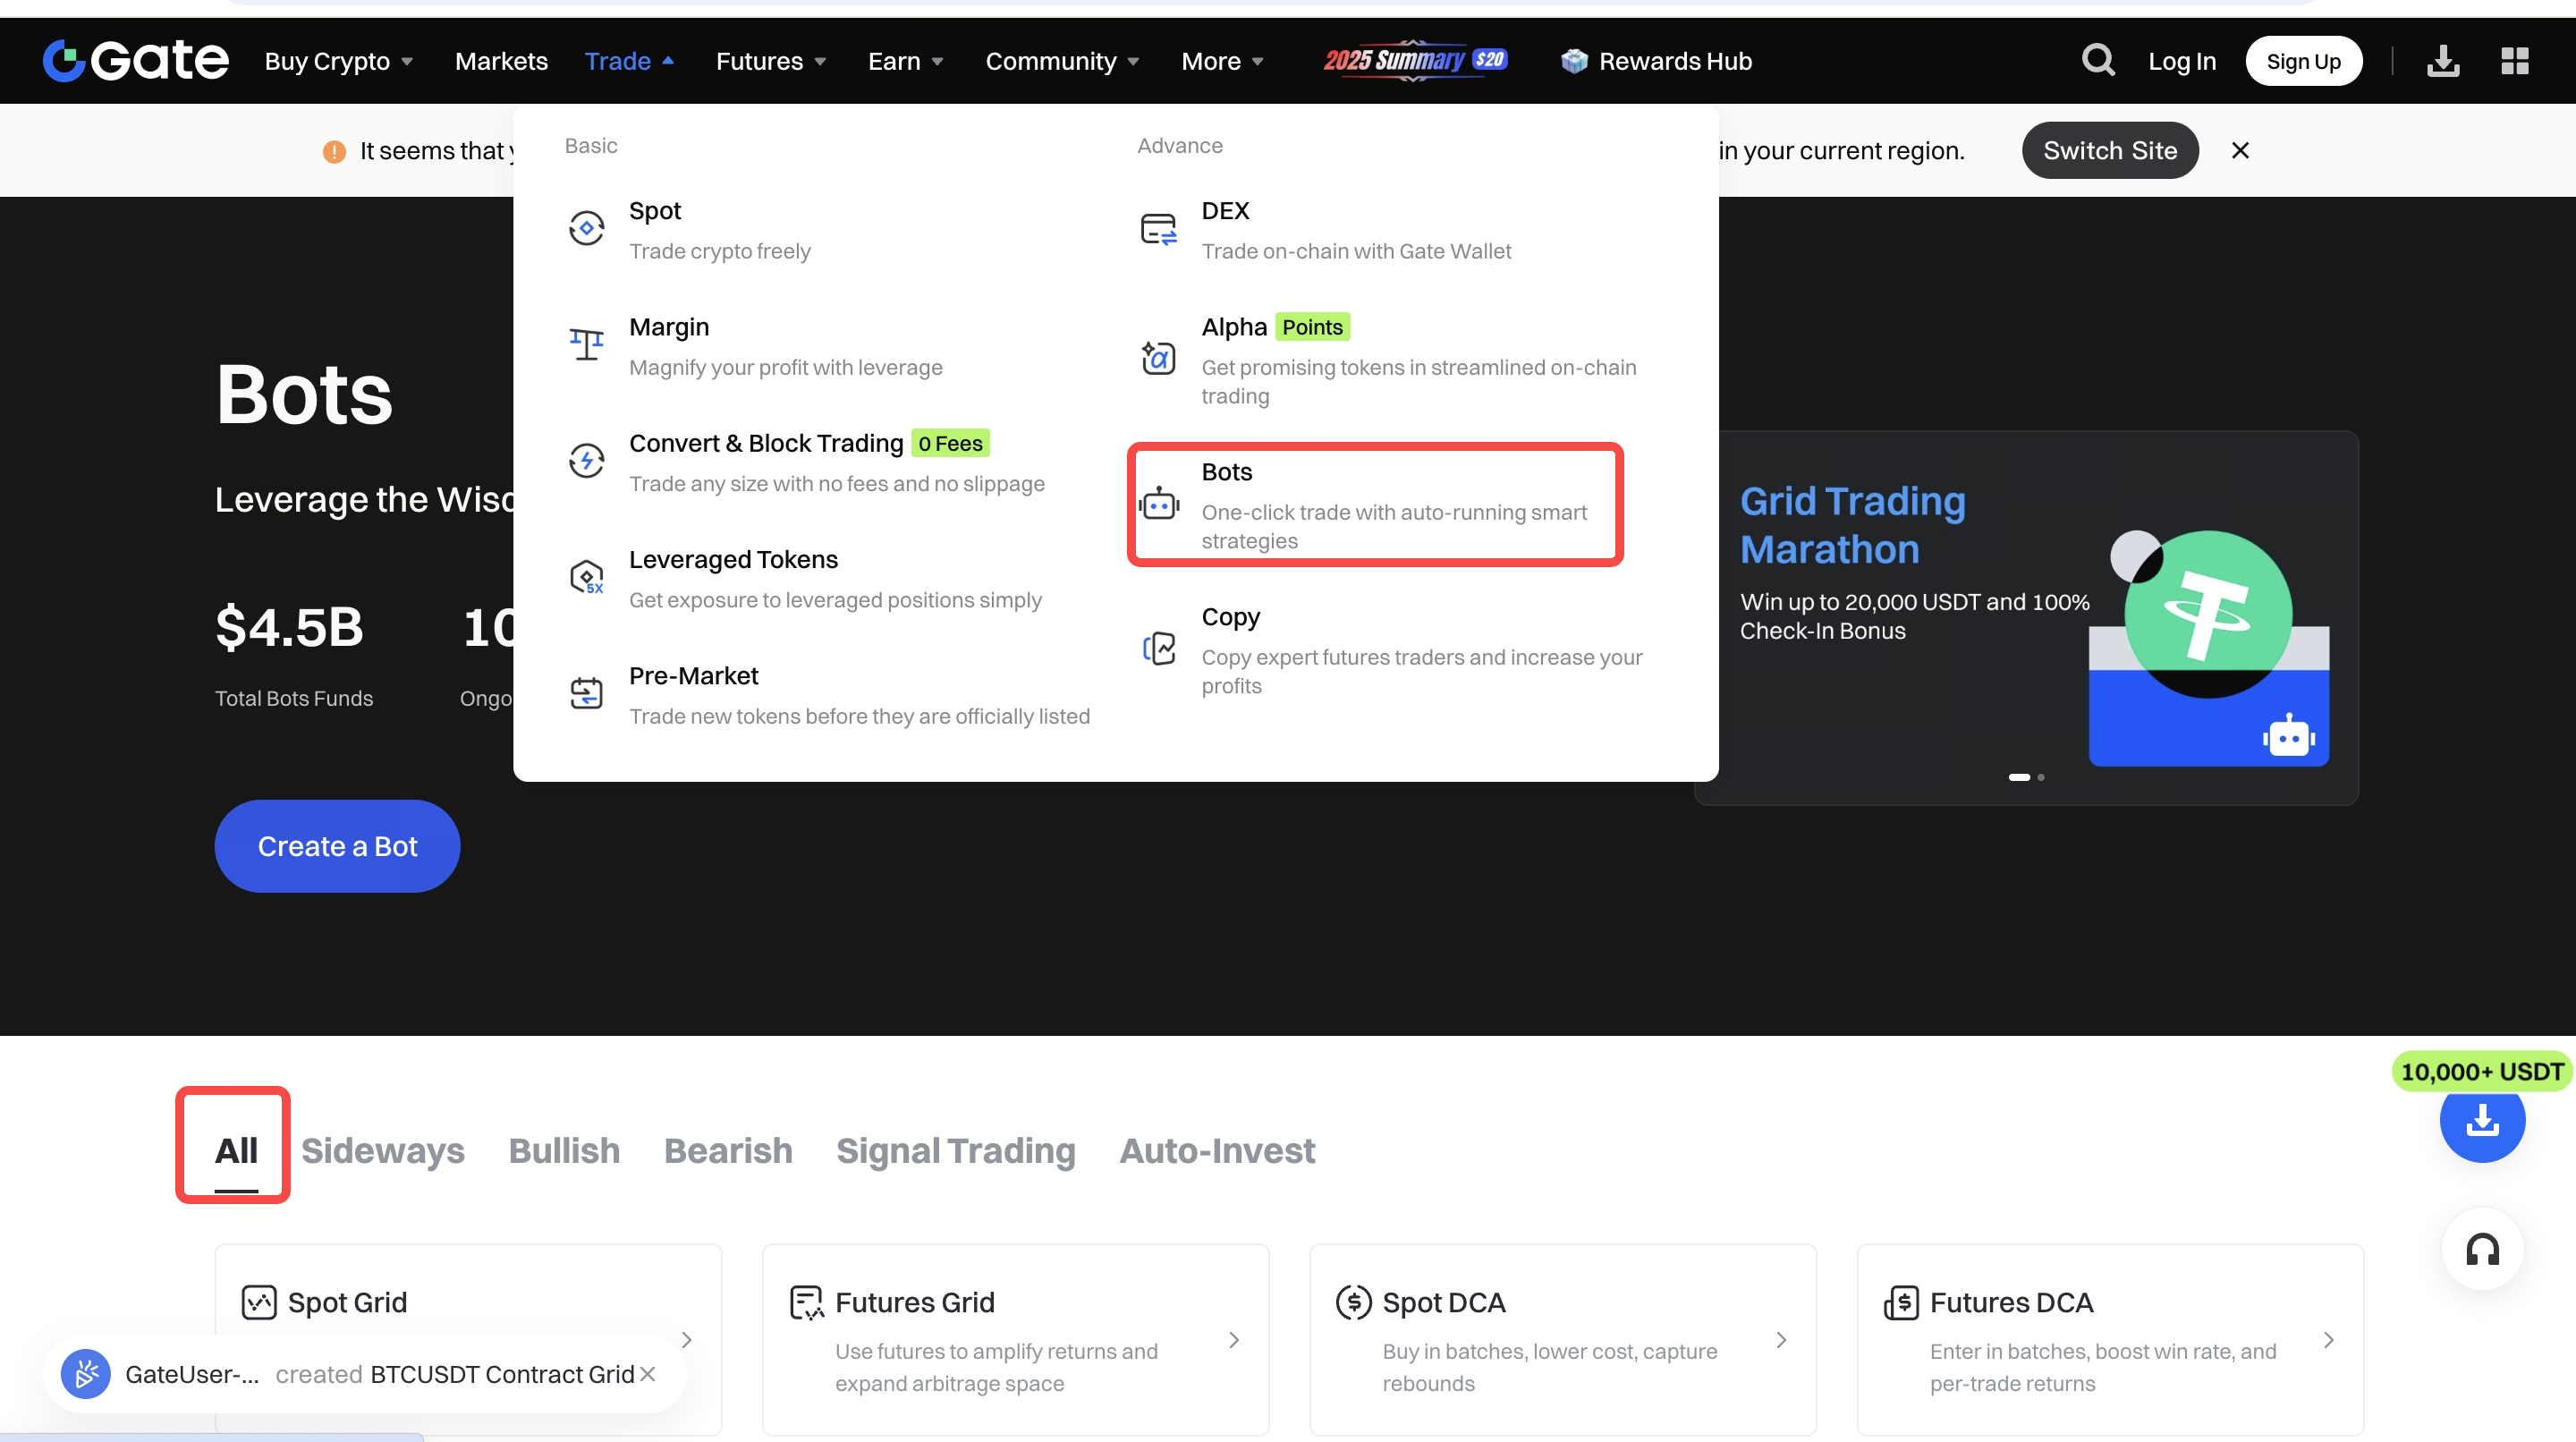Expand the Buy Crypto dropdown
Viewport: 2576px width, 1442px height.
coord(339,61)
